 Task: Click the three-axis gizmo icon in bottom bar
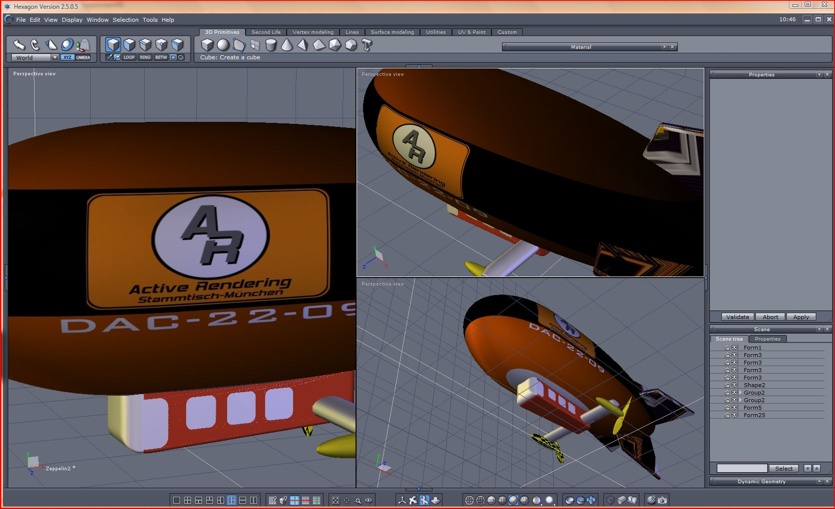(402, 500)
